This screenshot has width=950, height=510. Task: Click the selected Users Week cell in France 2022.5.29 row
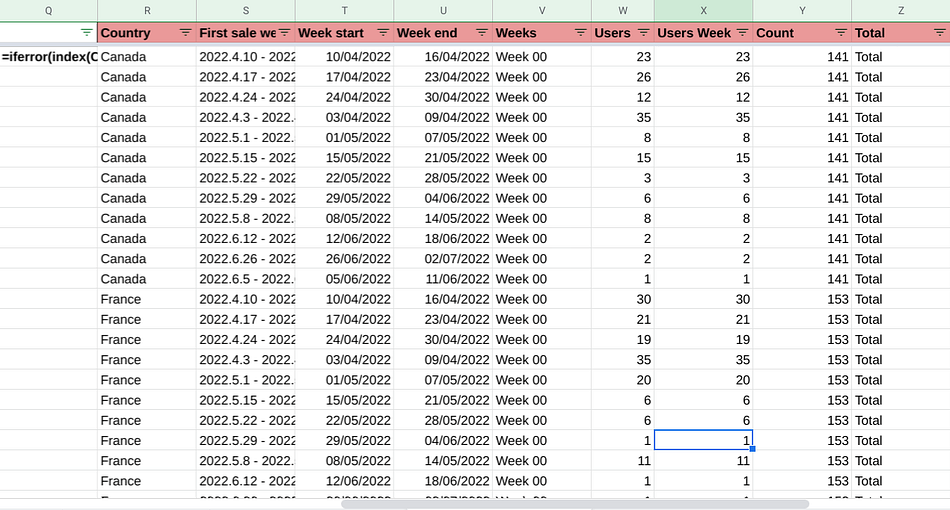(703, 440)
